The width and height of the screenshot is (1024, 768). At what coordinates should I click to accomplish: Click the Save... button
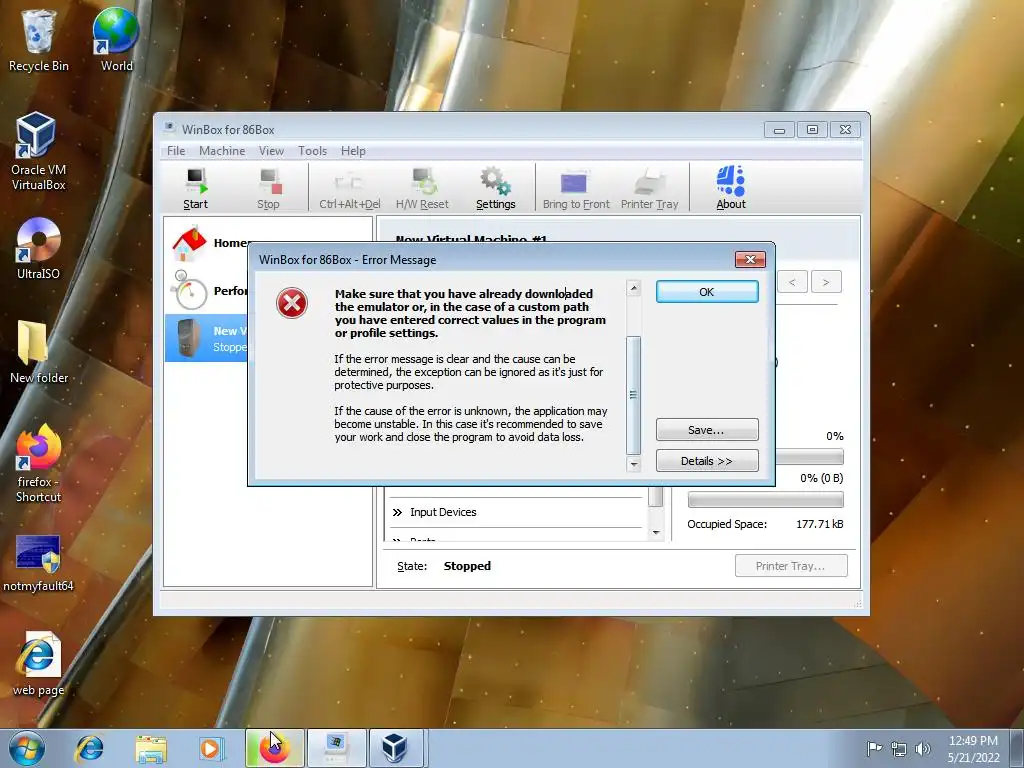point(707,430)
